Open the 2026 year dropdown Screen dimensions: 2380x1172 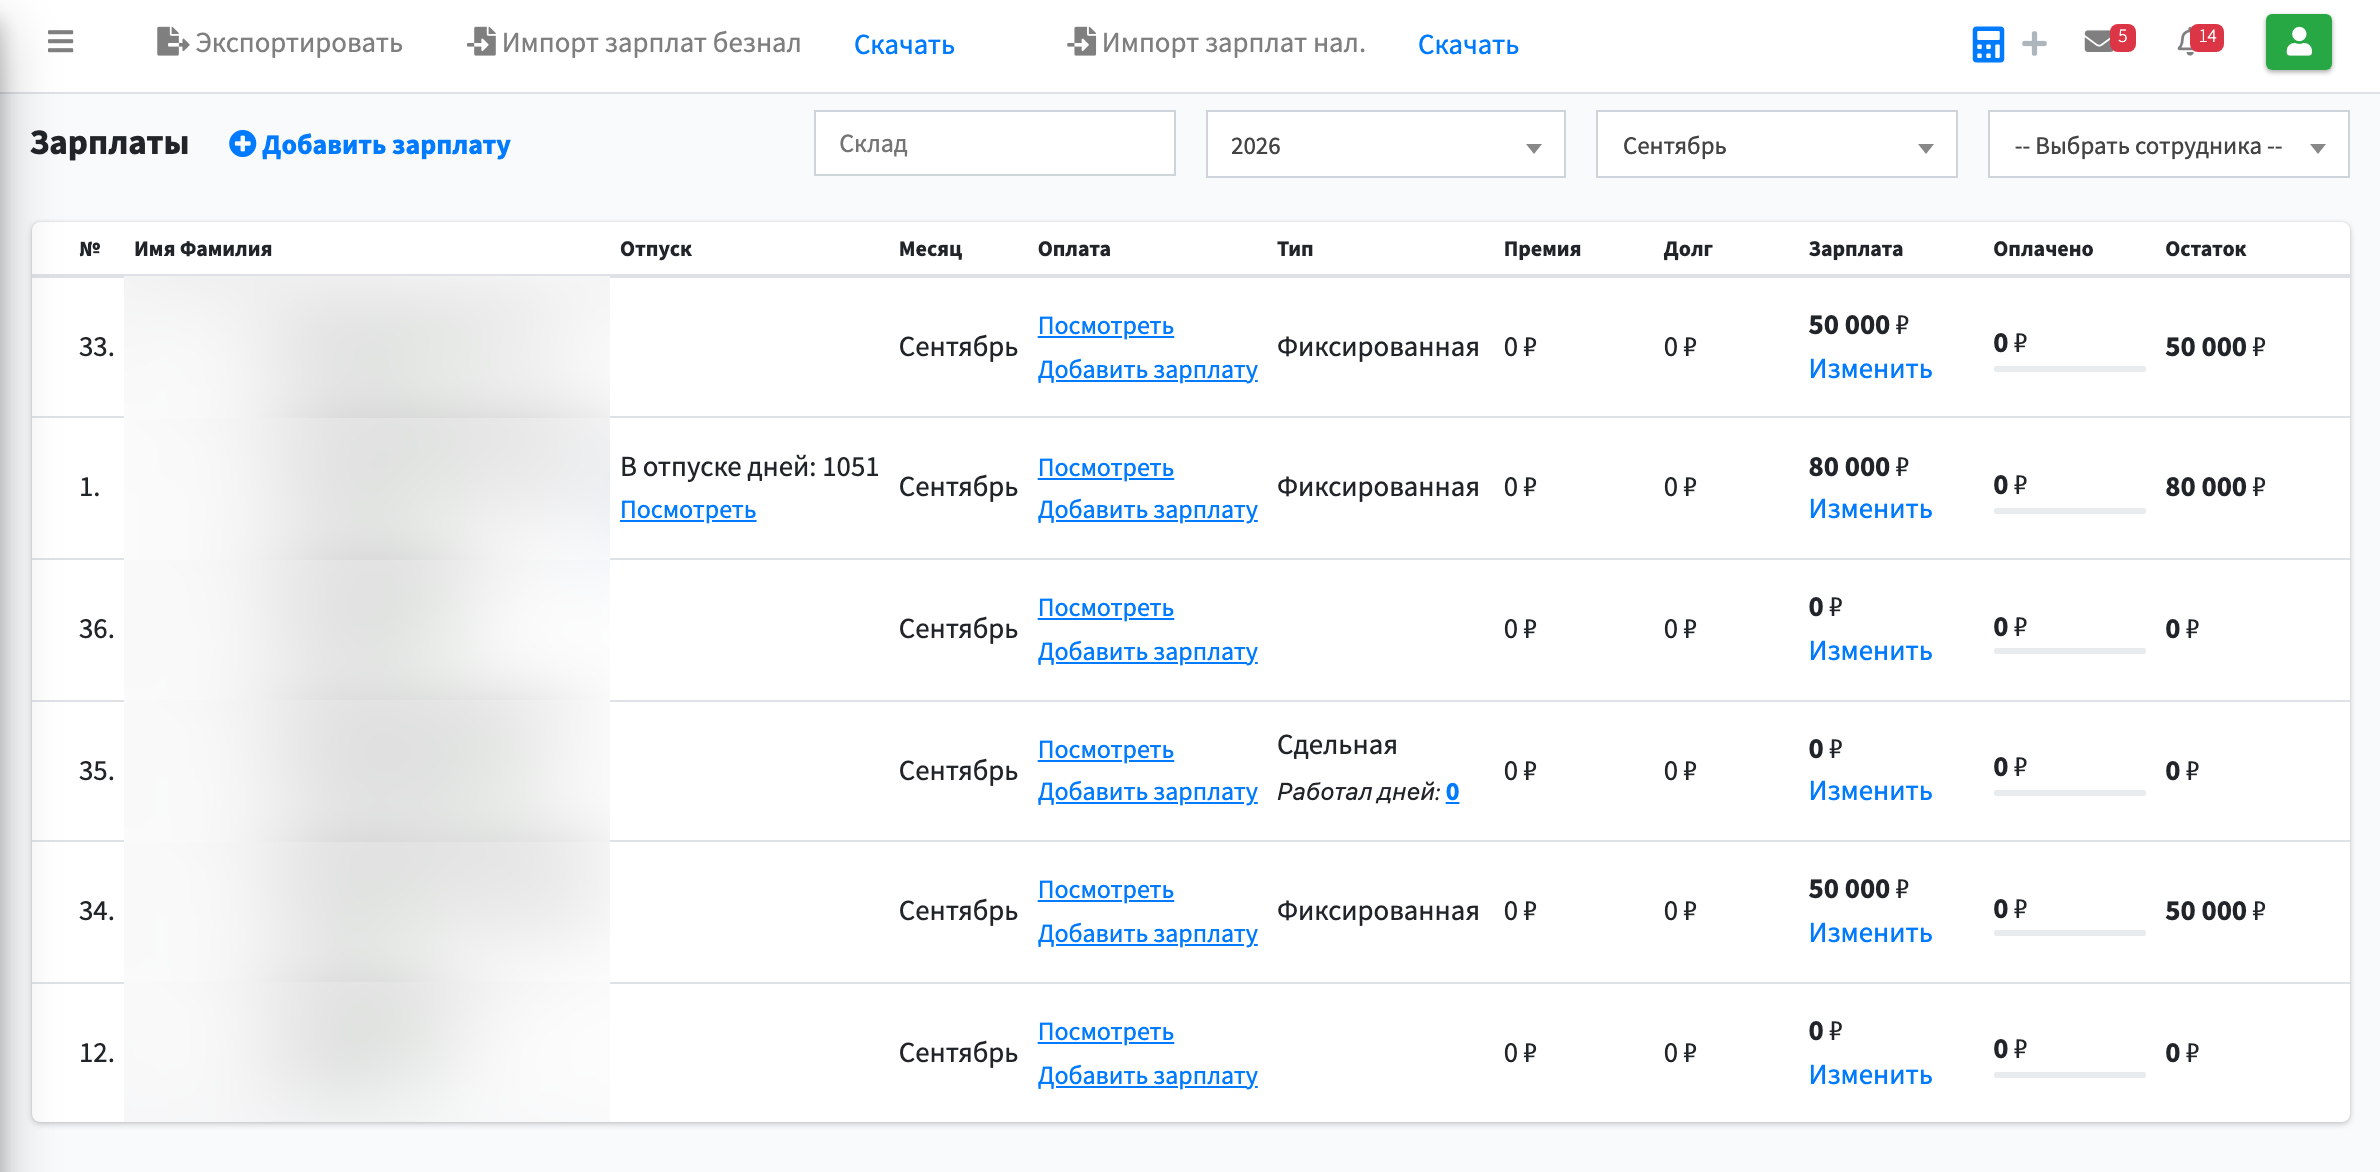[x=1386, y=145]
